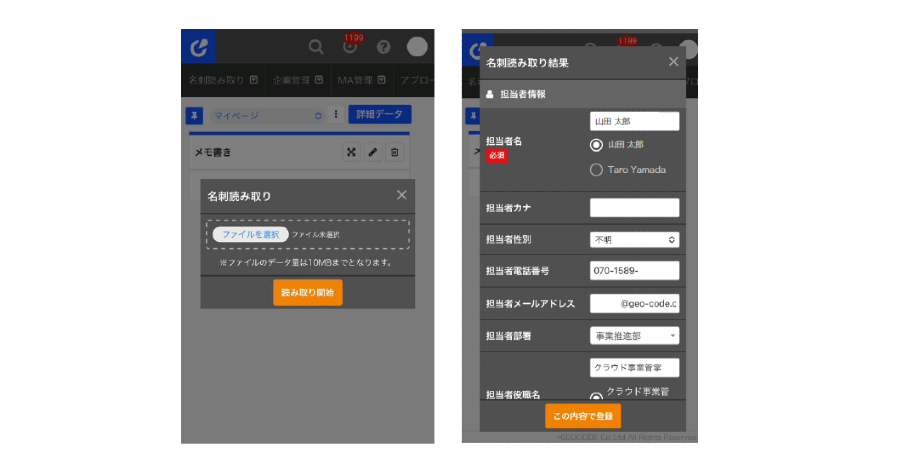Viewport: 900px width, 471px height.
Task: Click the 担当者メールアドレス input field
Action: click(634, 303)
